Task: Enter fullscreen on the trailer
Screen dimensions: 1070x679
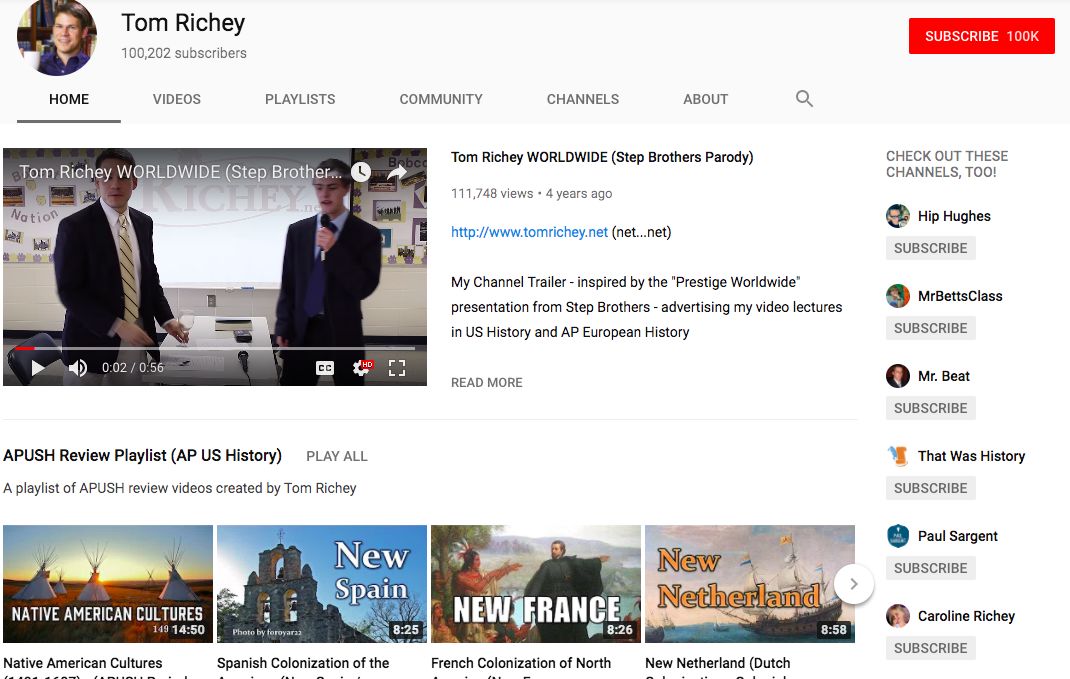Action: (x=397, y=368)
